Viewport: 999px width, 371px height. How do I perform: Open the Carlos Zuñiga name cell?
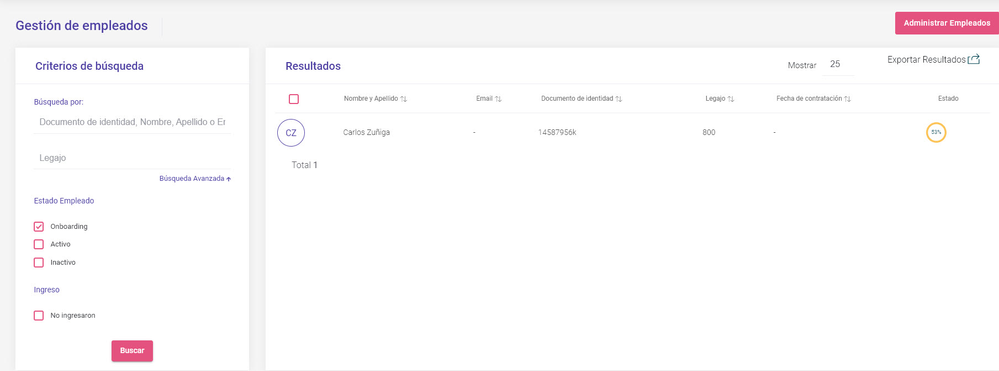coord(366,133)
